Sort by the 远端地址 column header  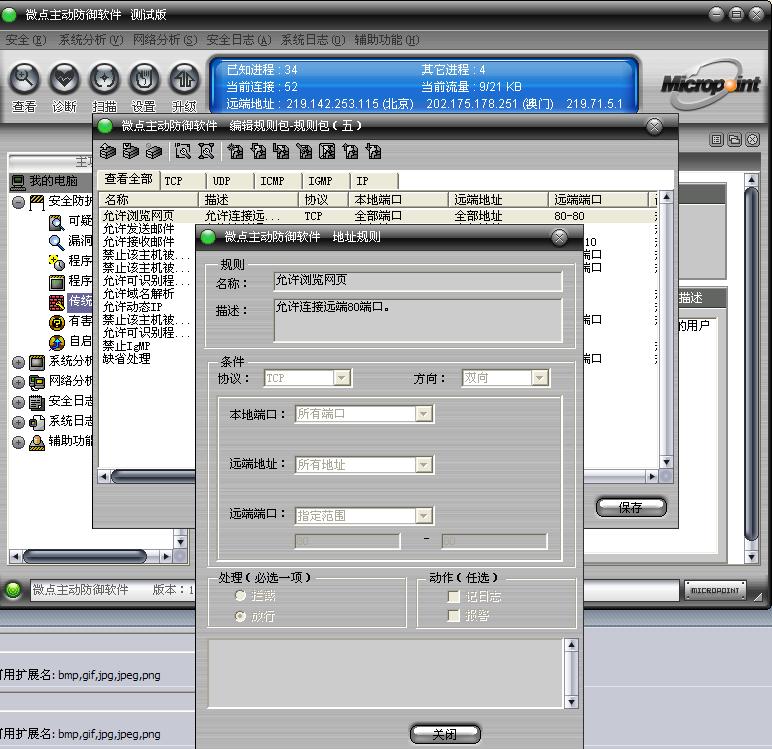[498, 199]
